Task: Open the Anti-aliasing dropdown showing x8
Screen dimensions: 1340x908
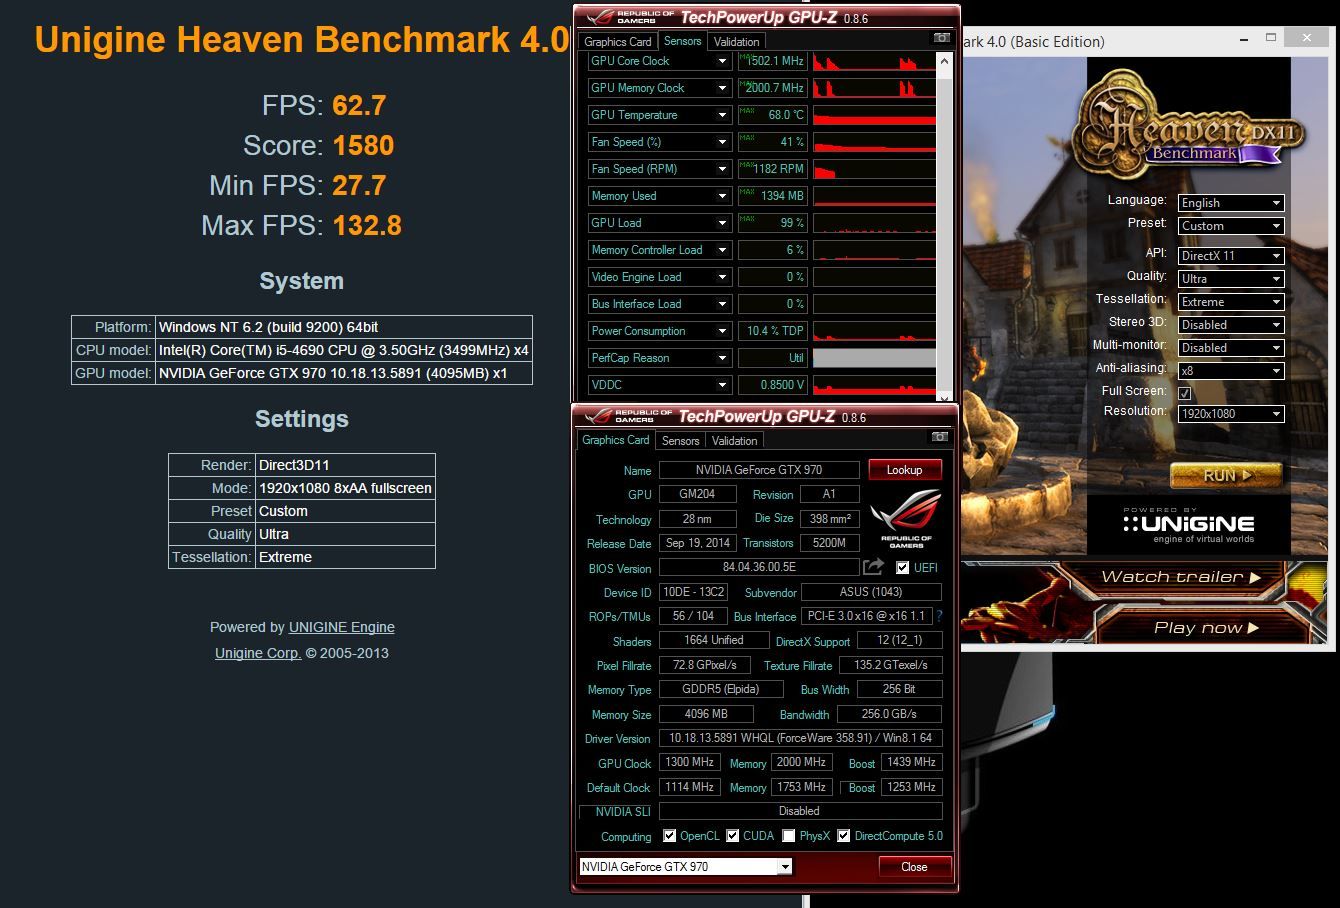Action: coord(1231,371)
